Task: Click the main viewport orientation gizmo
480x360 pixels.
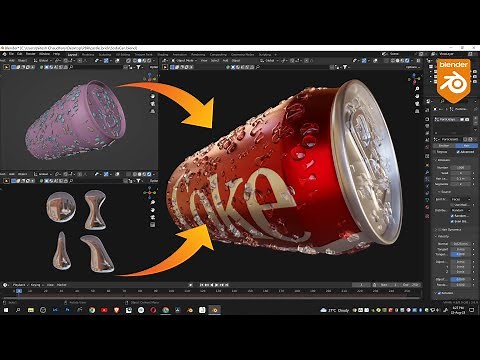Action: pyautogui.click(x=414, y=79)
